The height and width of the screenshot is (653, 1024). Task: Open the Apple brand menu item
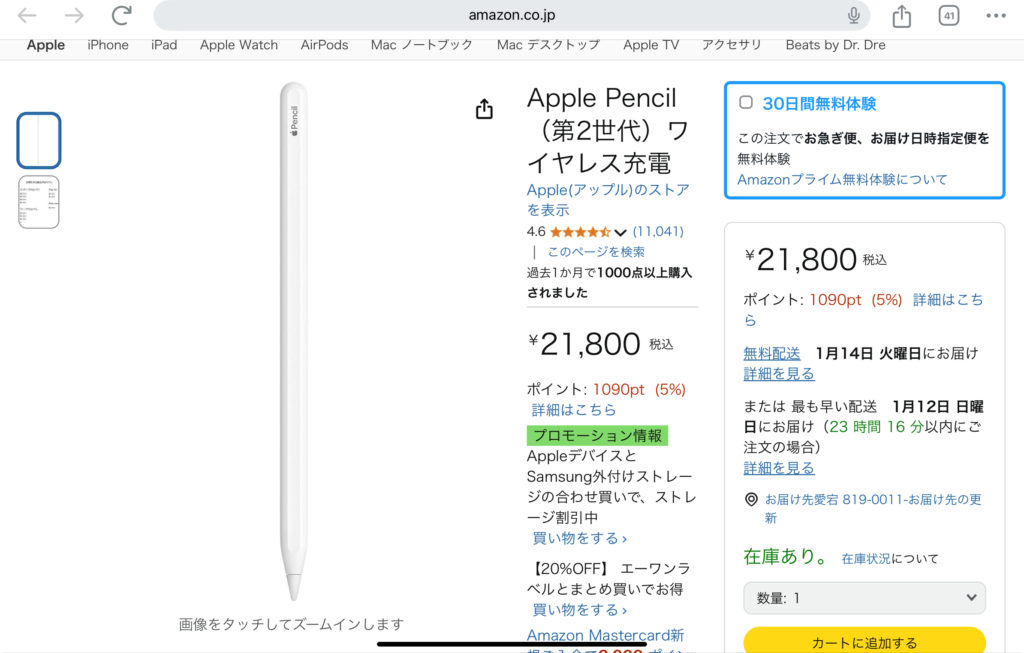[46, 45]
